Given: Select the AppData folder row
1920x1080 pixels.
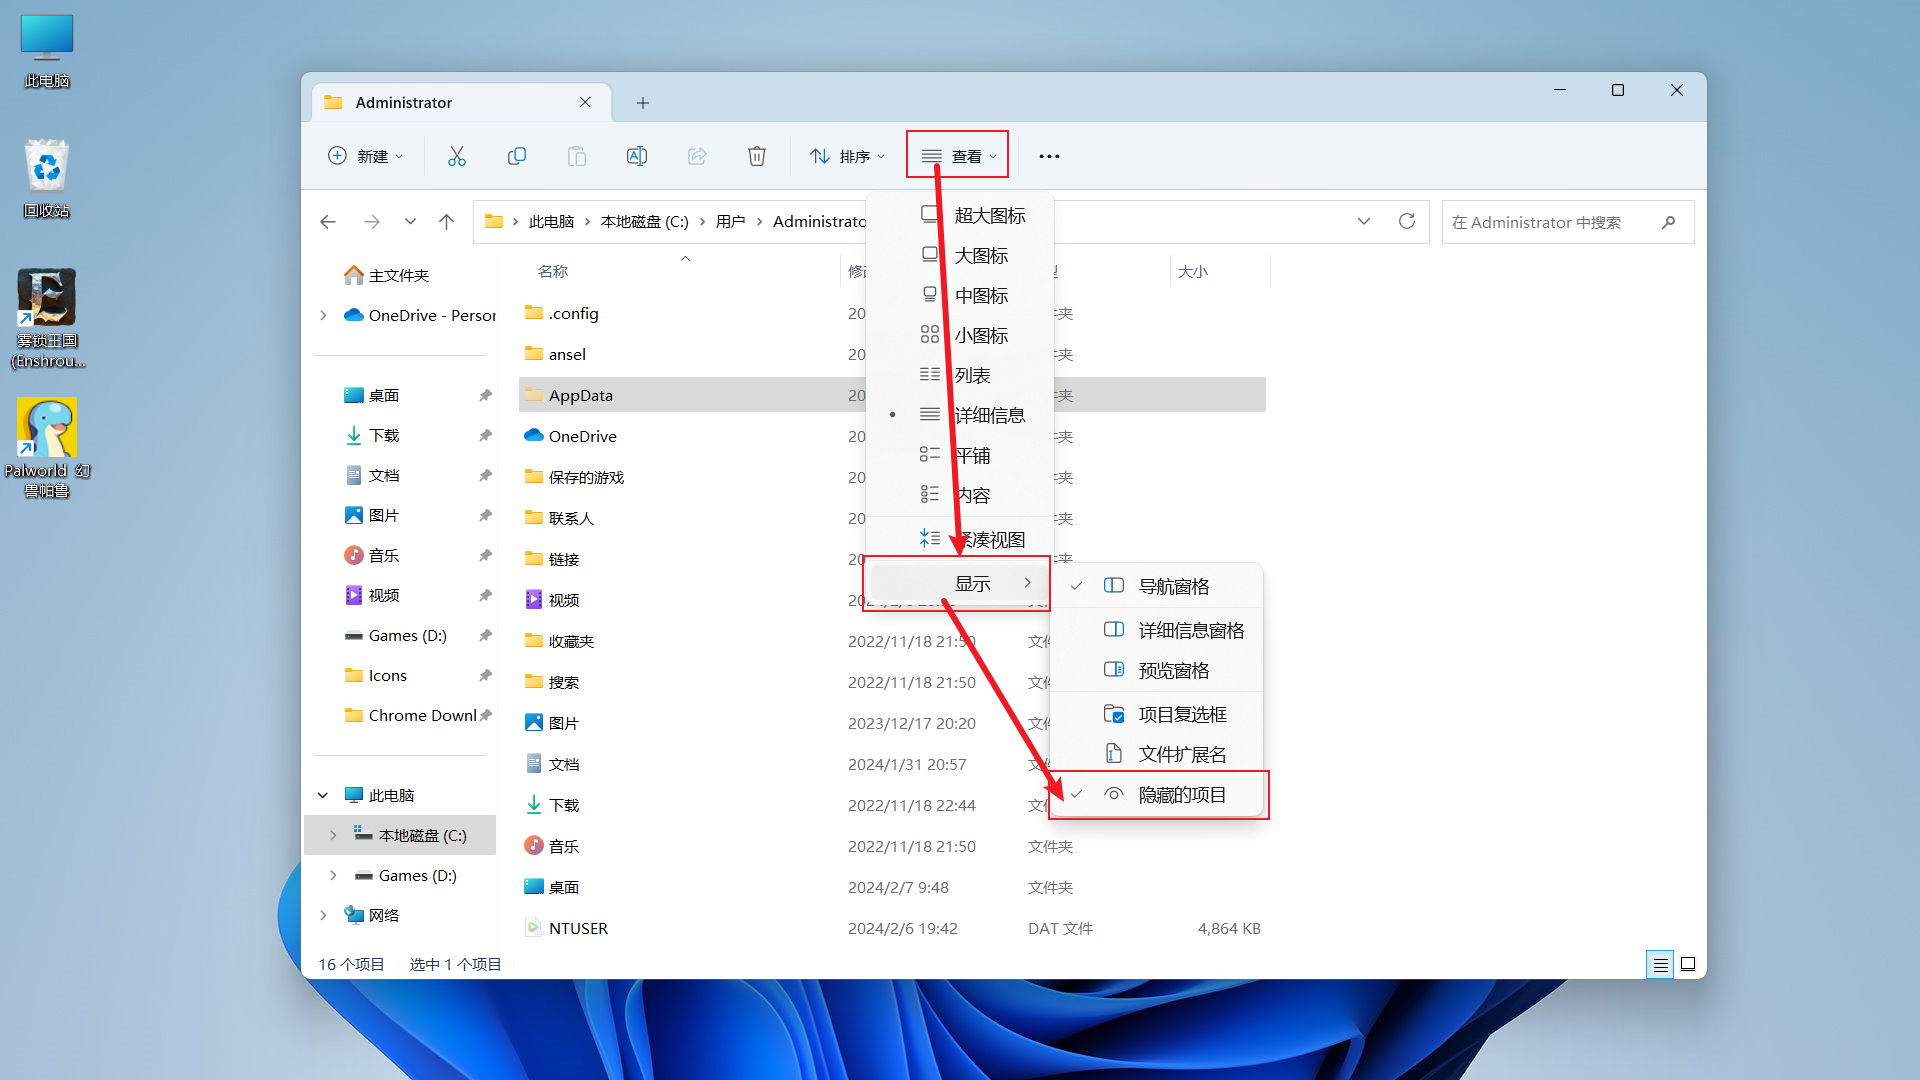Looking at the screenshot, I should click(892, 395).
